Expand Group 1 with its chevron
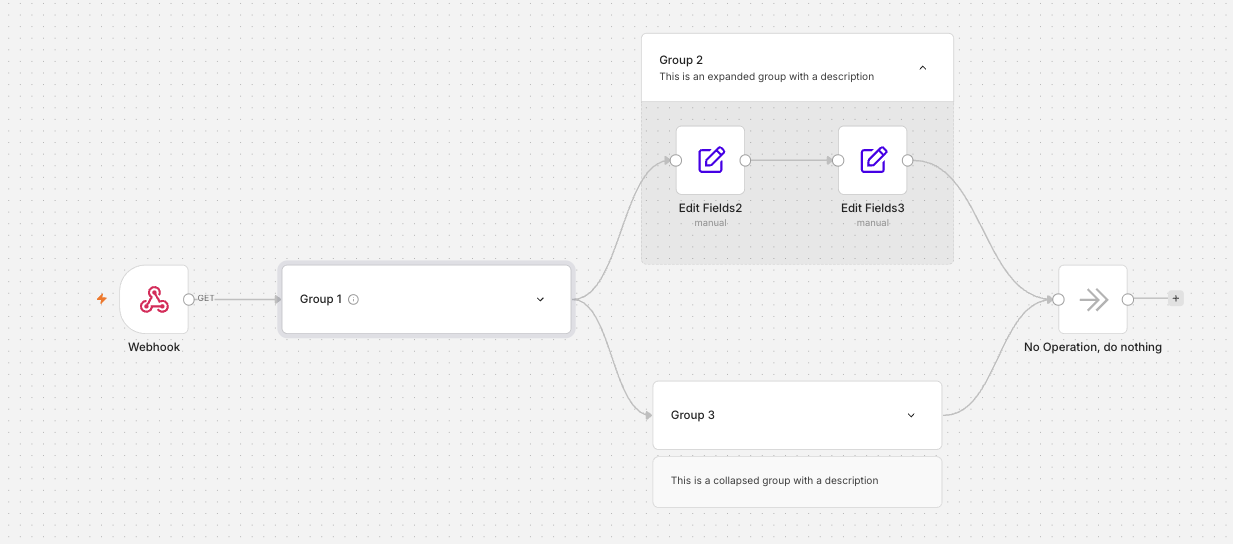Viewport: 1233px width, 544px height. (540, 299)
